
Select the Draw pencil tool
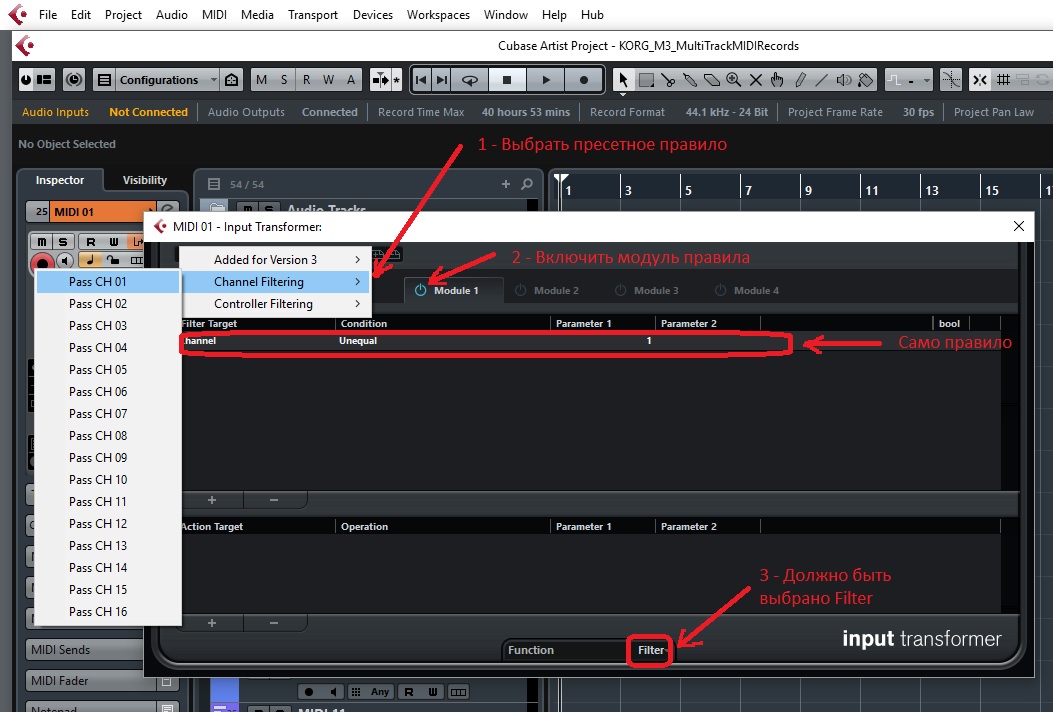799,80
